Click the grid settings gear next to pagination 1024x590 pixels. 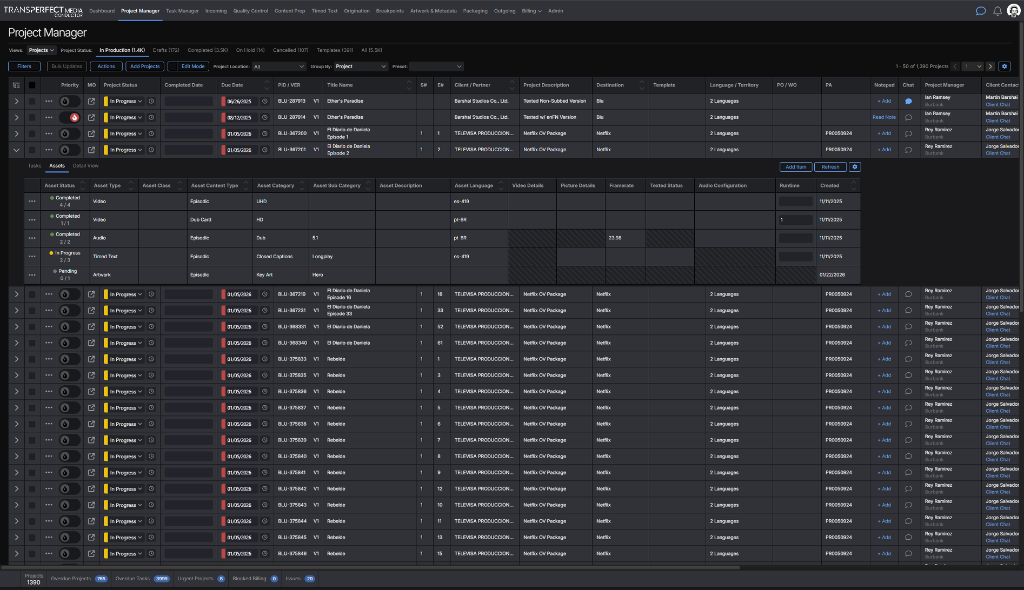click(1004, 66)
